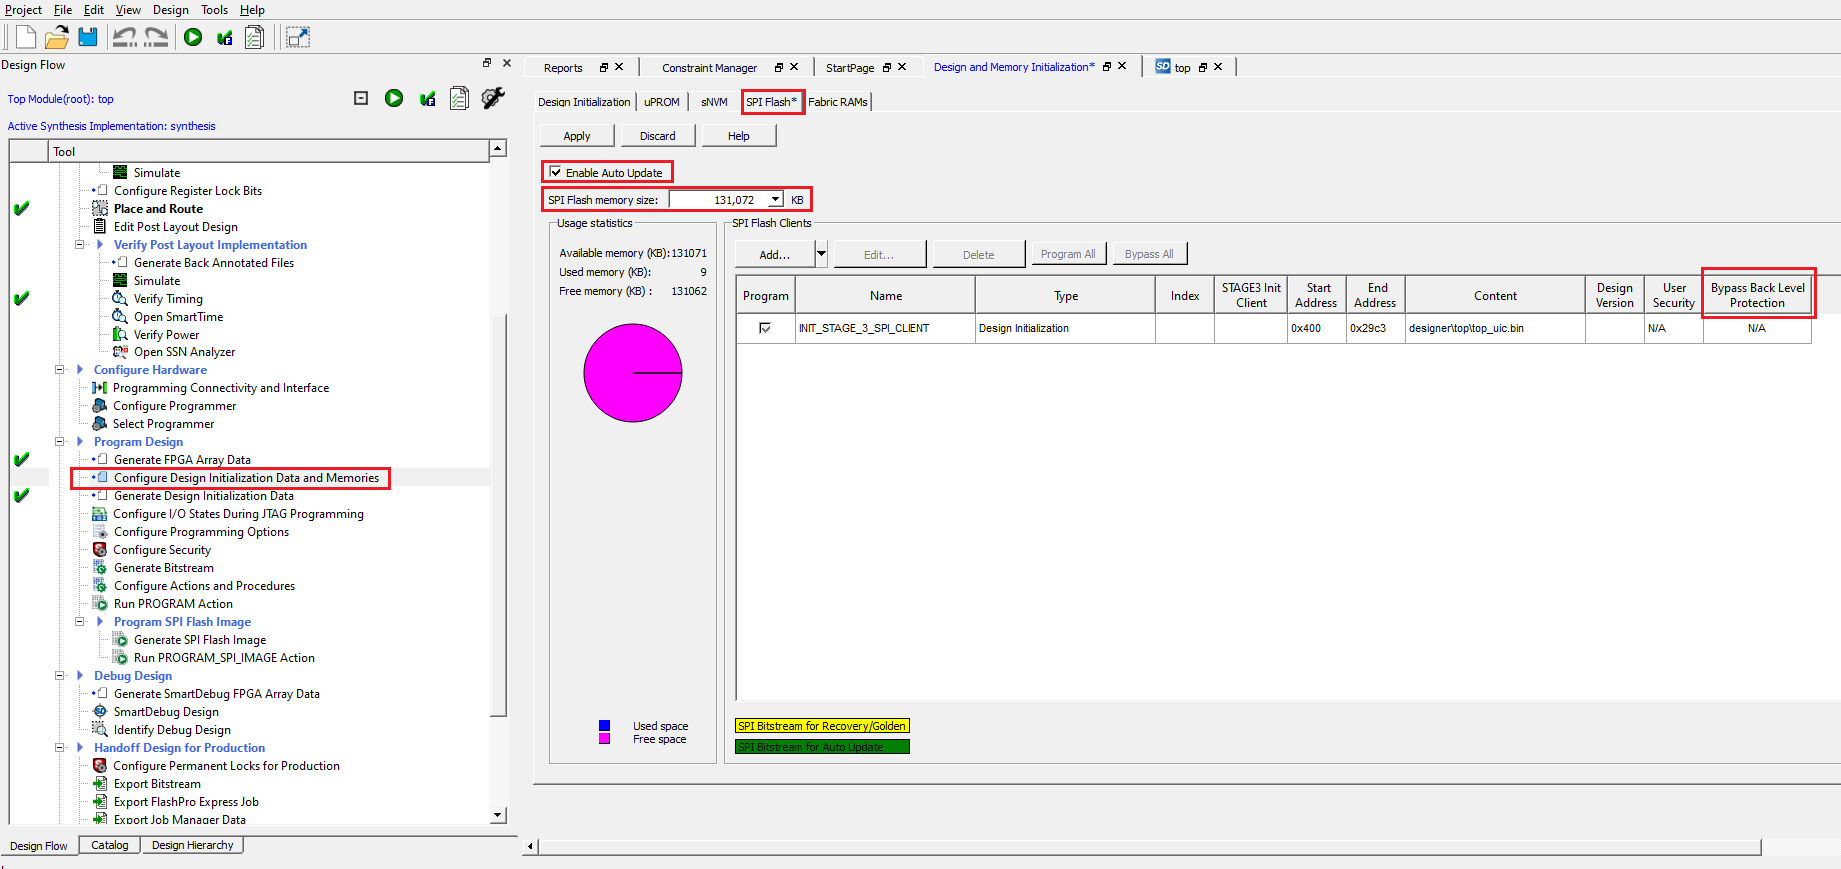Click the Open SmartTime icon
Screen dimensions: 1841x869
click(x=120, y=316)
